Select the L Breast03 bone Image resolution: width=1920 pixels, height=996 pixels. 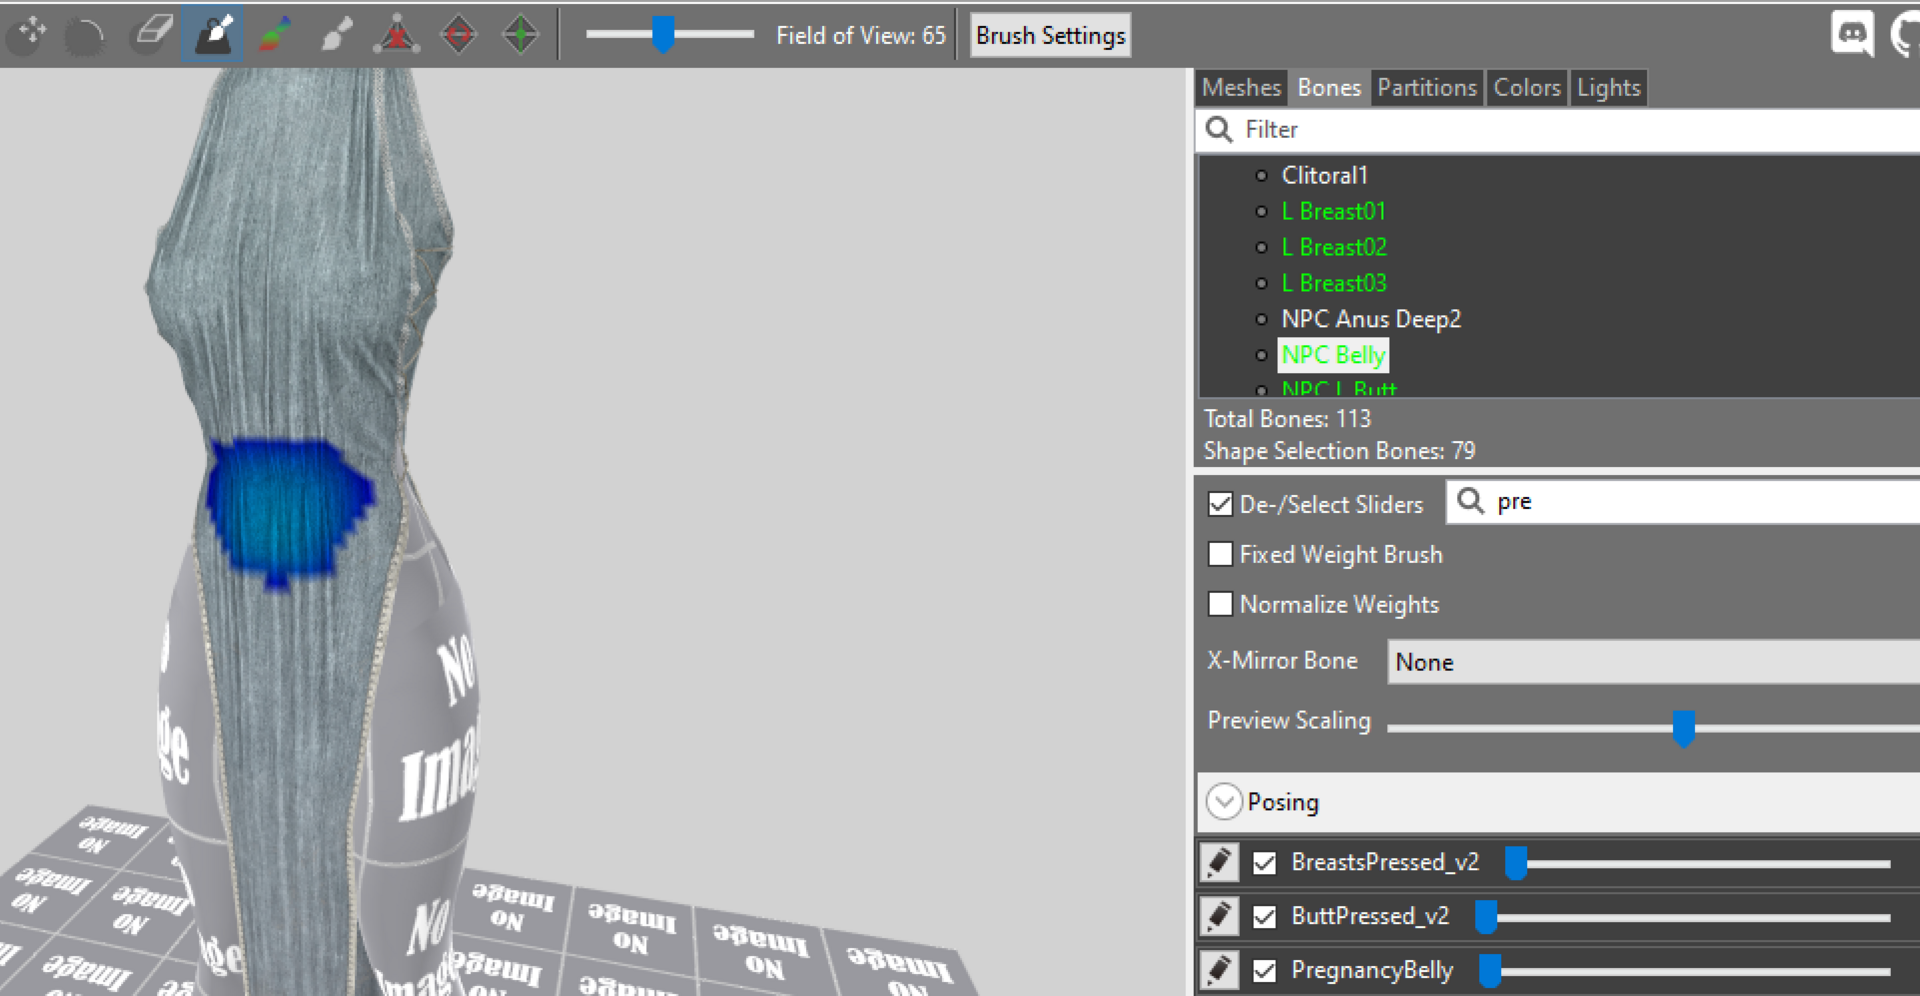coord(1334,283)
